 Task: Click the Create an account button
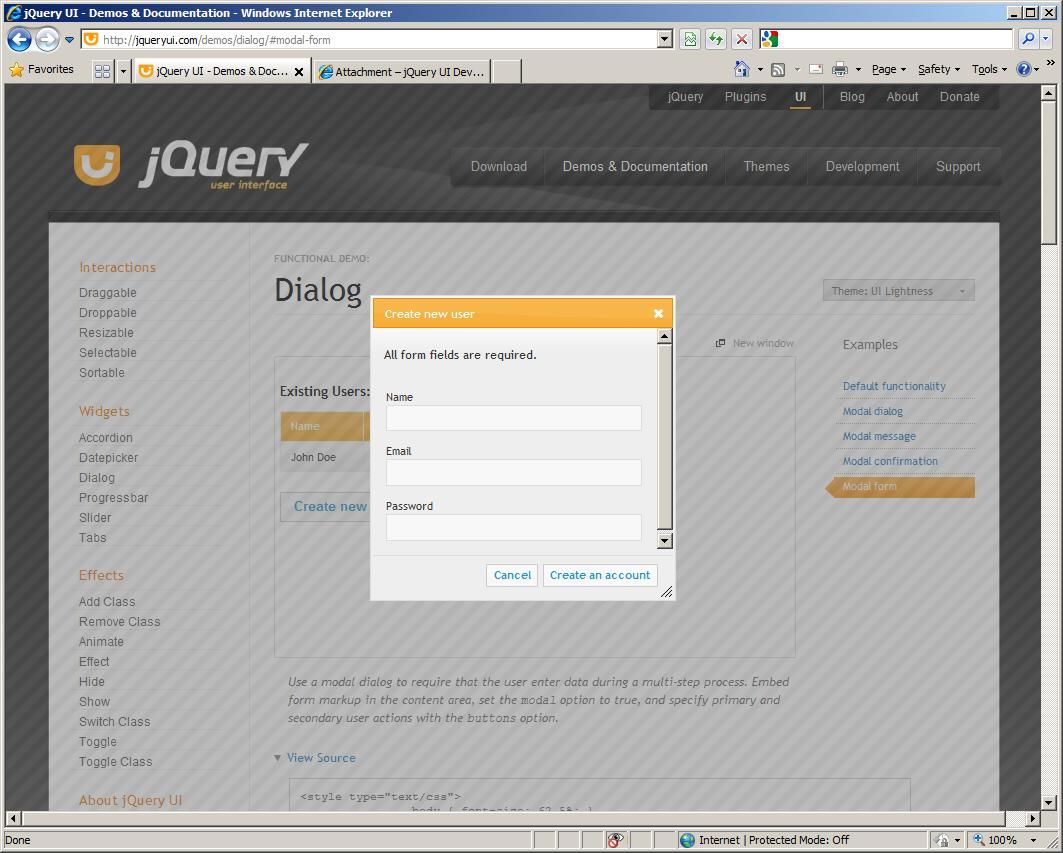click(599, 575)
